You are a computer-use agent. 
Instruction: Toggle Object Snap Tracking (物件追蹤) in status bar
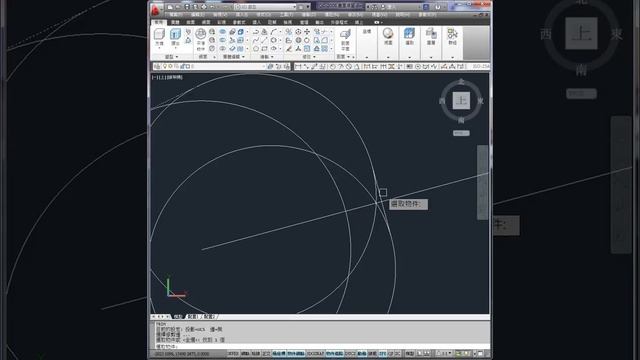334,353
